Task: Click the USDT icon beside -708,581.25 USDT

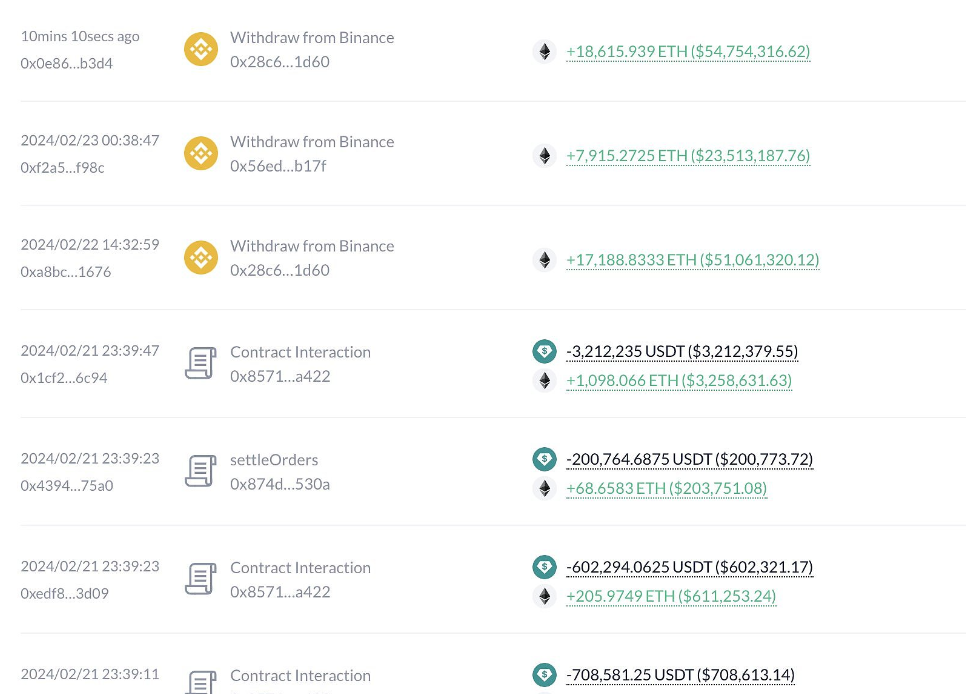Action: 544,675
